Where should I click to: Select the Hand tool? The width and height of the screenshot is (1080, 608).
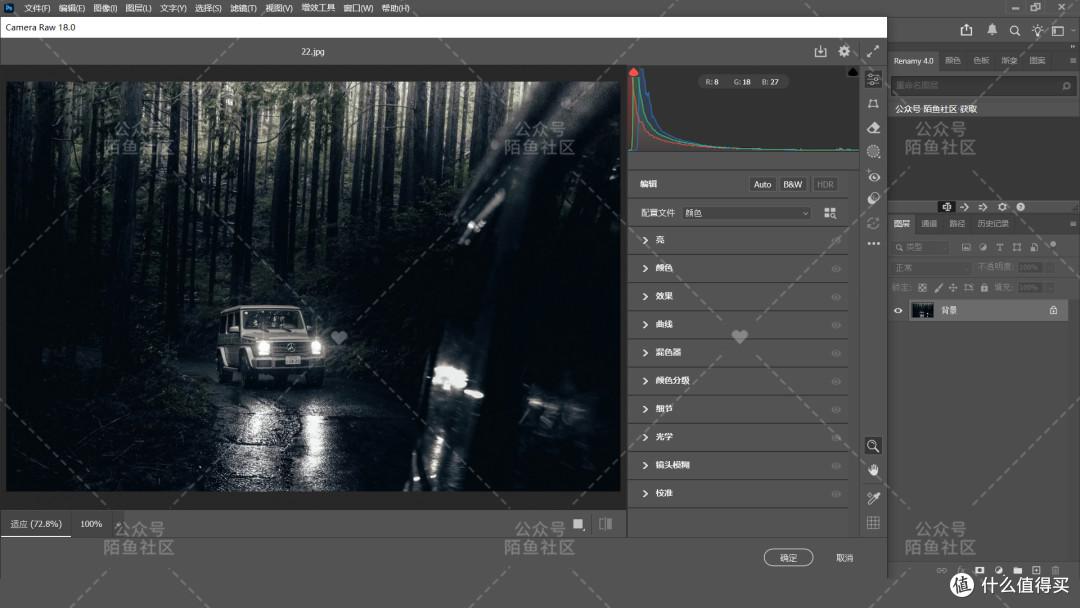[873, 470]
